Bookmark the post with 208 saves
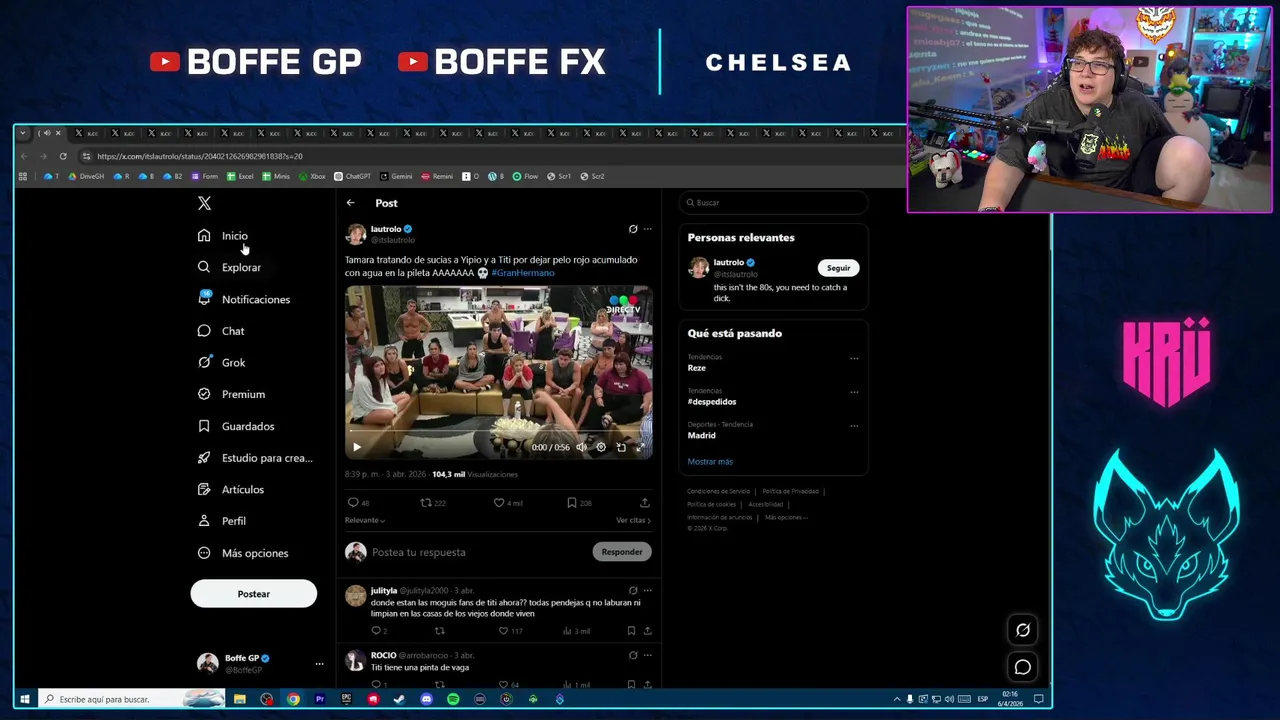 (579, 503)
